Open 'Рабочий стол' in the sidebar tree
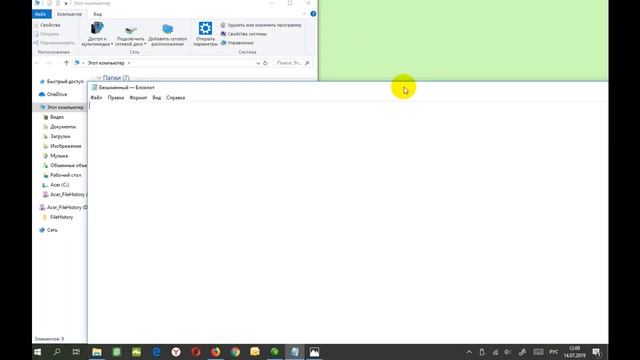The image size is (640, 360). pyautogui.click(x=62, y=175)
